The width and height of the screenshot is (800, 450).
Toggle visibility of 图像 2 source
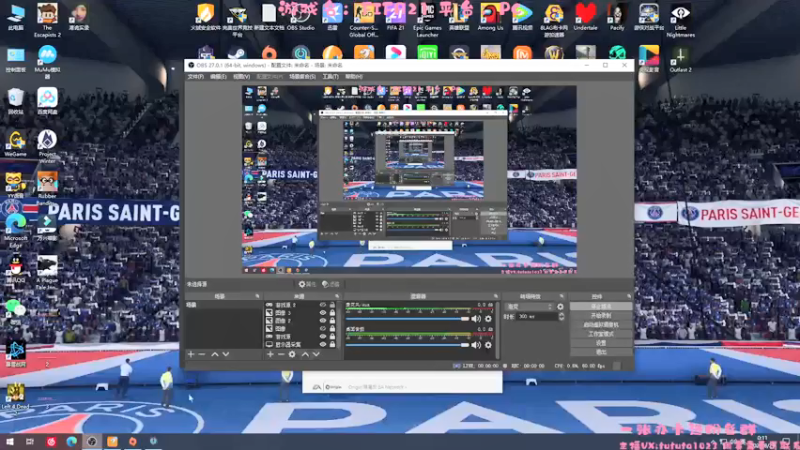(322, 320)
